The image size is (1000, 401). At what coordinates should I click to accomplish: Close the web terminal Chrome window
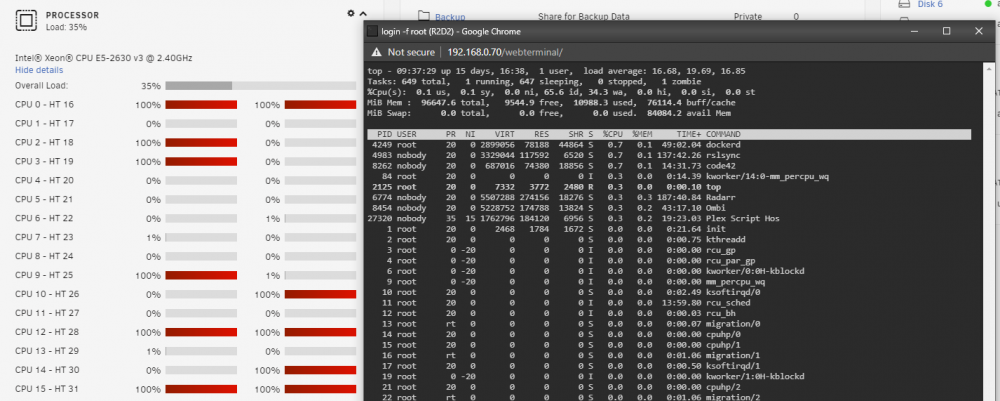pyautogui.click(x=979, y=31)
